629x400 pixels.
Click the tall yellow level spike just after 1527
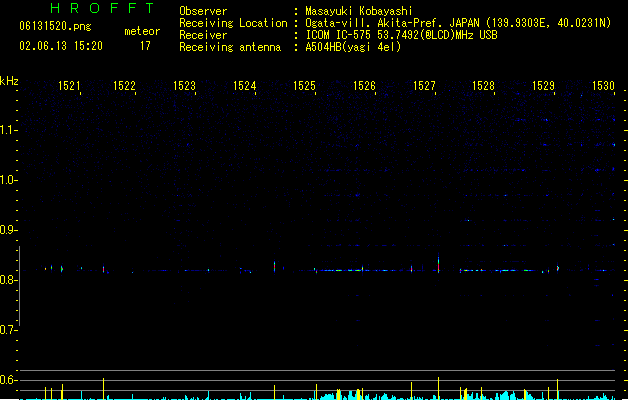coord(438,388)
